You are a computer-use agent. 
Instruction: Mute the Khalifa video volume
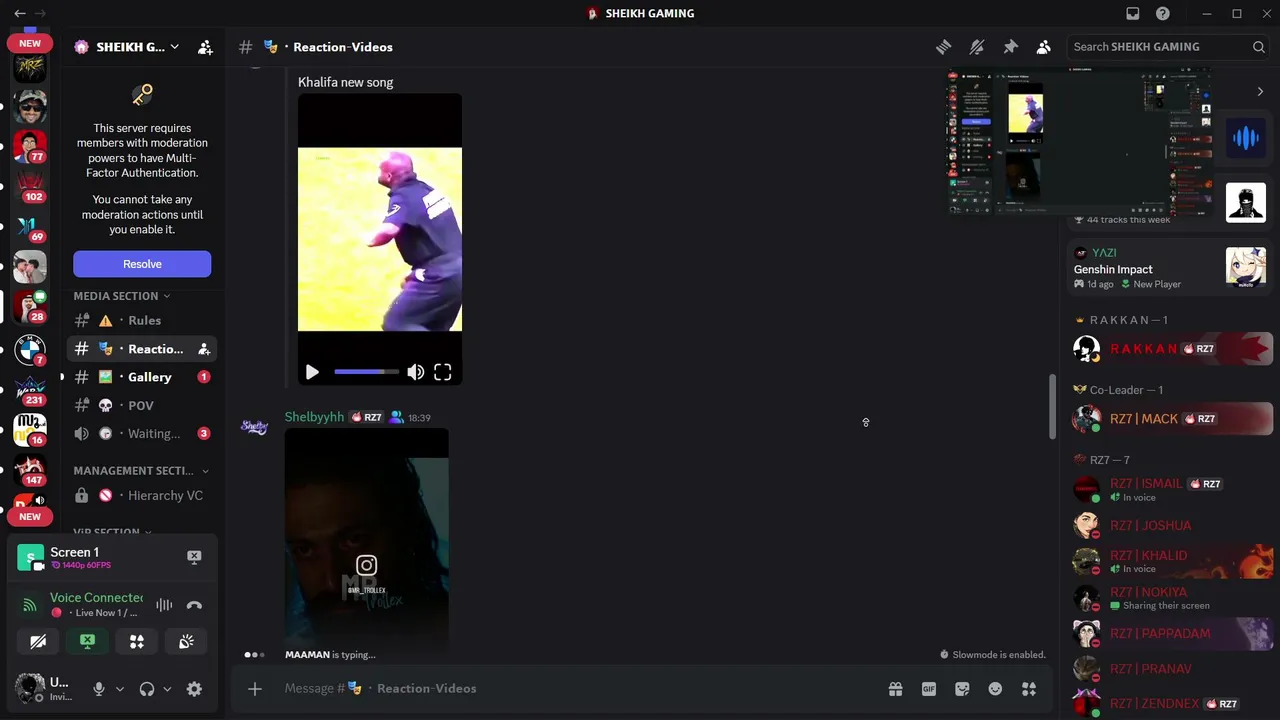pyautogui.click(x=415, y=372)
